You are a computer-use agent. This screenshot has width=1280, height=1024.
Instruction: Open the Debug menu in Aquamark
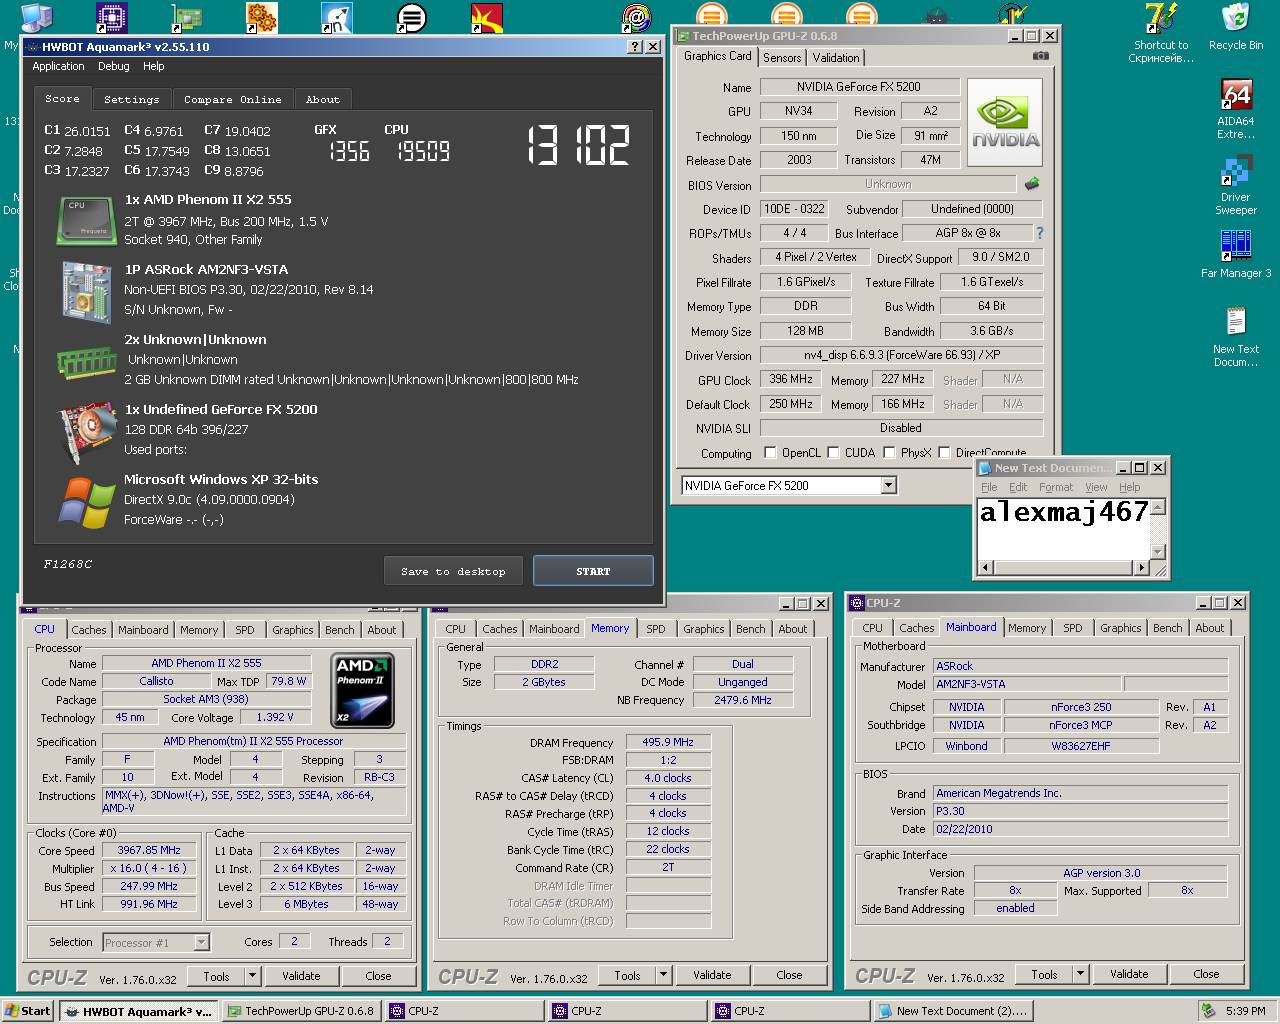114,66
